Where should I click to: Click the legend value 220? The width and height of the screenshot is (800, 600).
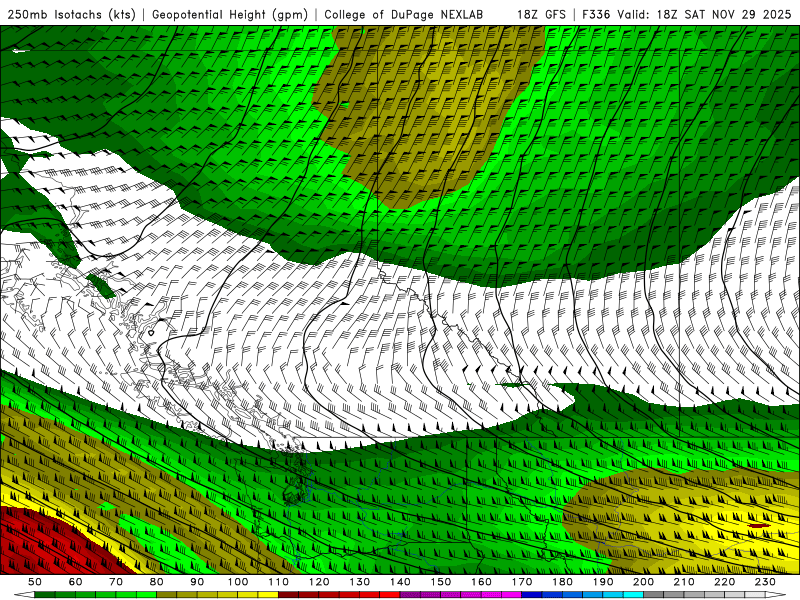tap(724, 582)
